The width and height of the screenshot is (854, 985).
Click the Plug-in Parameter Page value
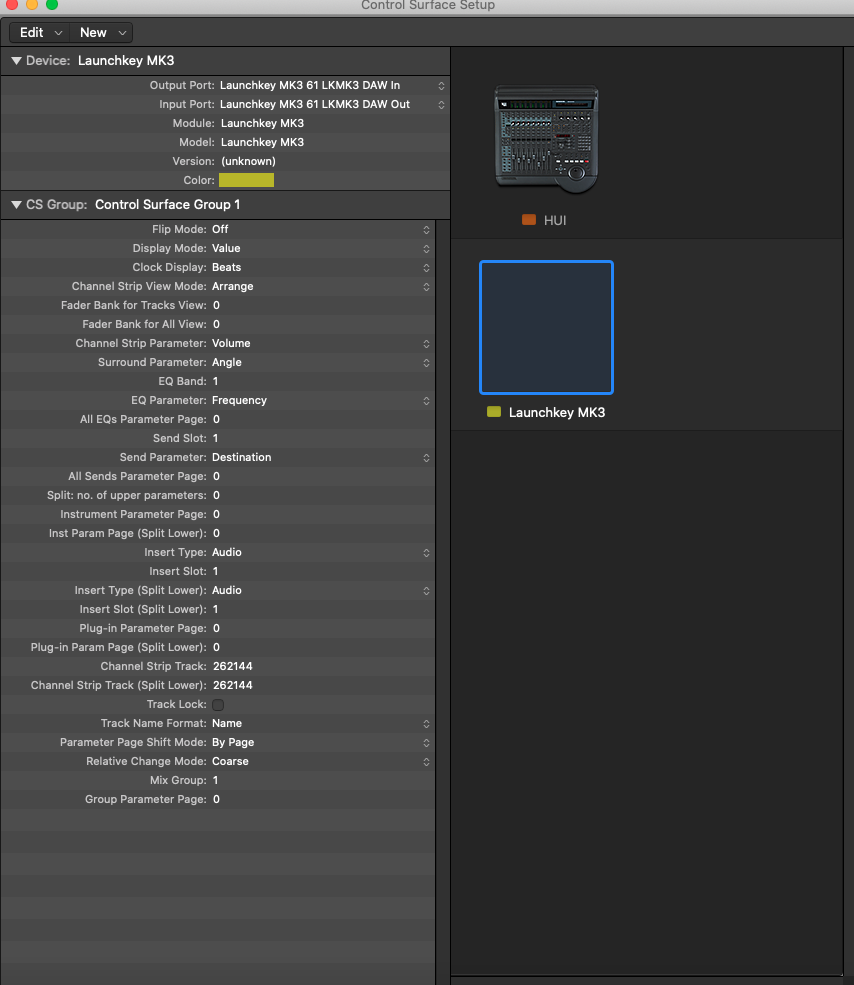216,628
